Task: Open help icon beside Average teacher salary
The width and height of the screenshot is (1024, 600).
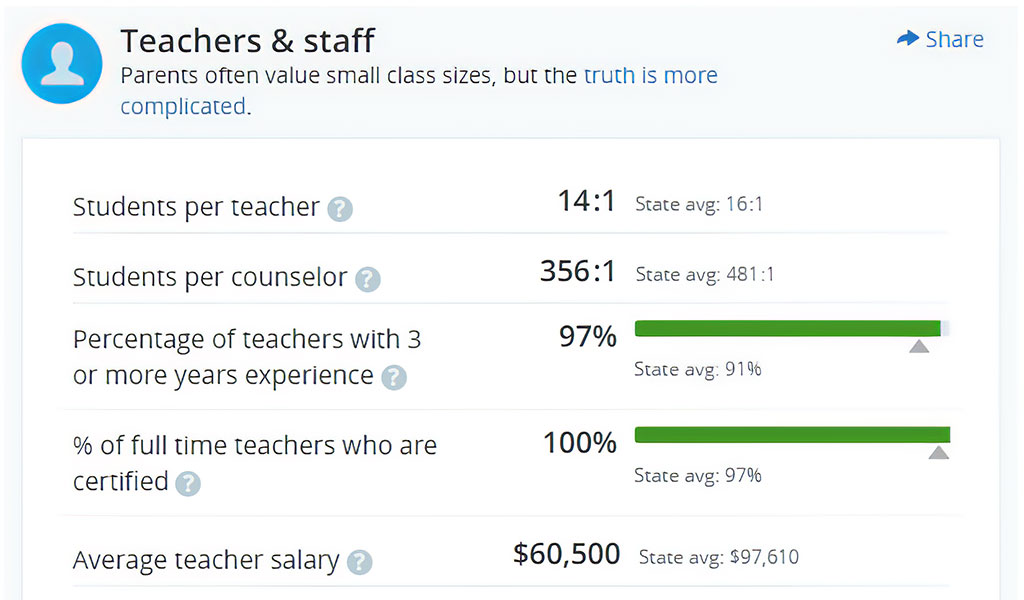Action: point(360,562)
